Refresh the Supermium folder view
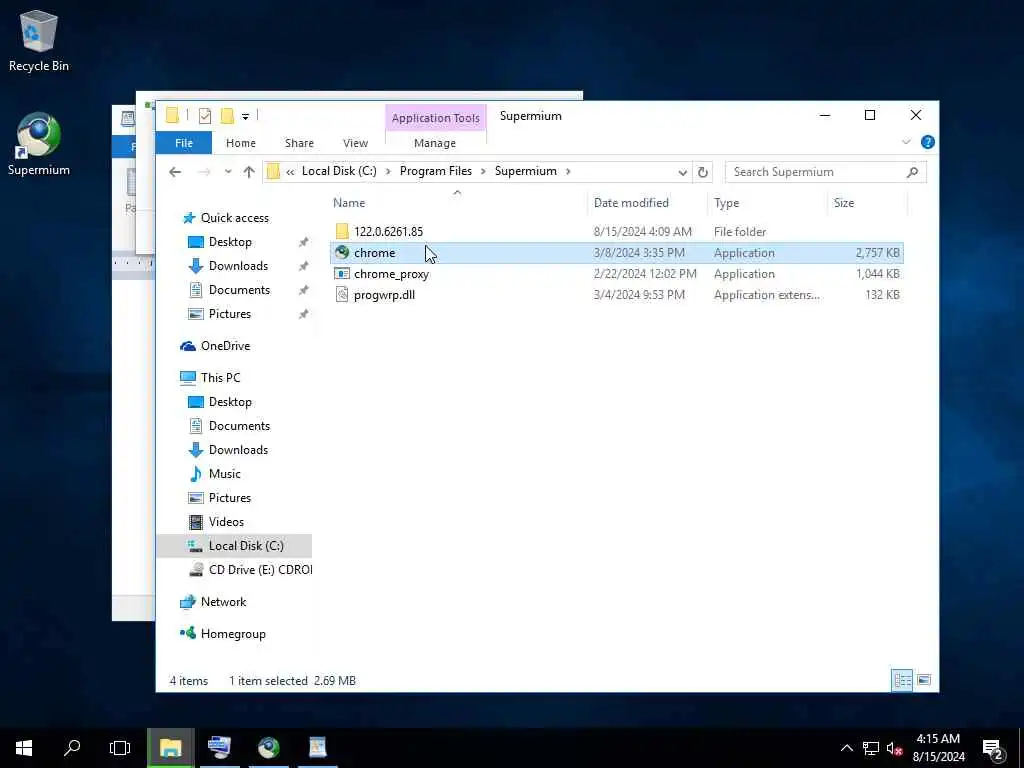 point(703,172)
